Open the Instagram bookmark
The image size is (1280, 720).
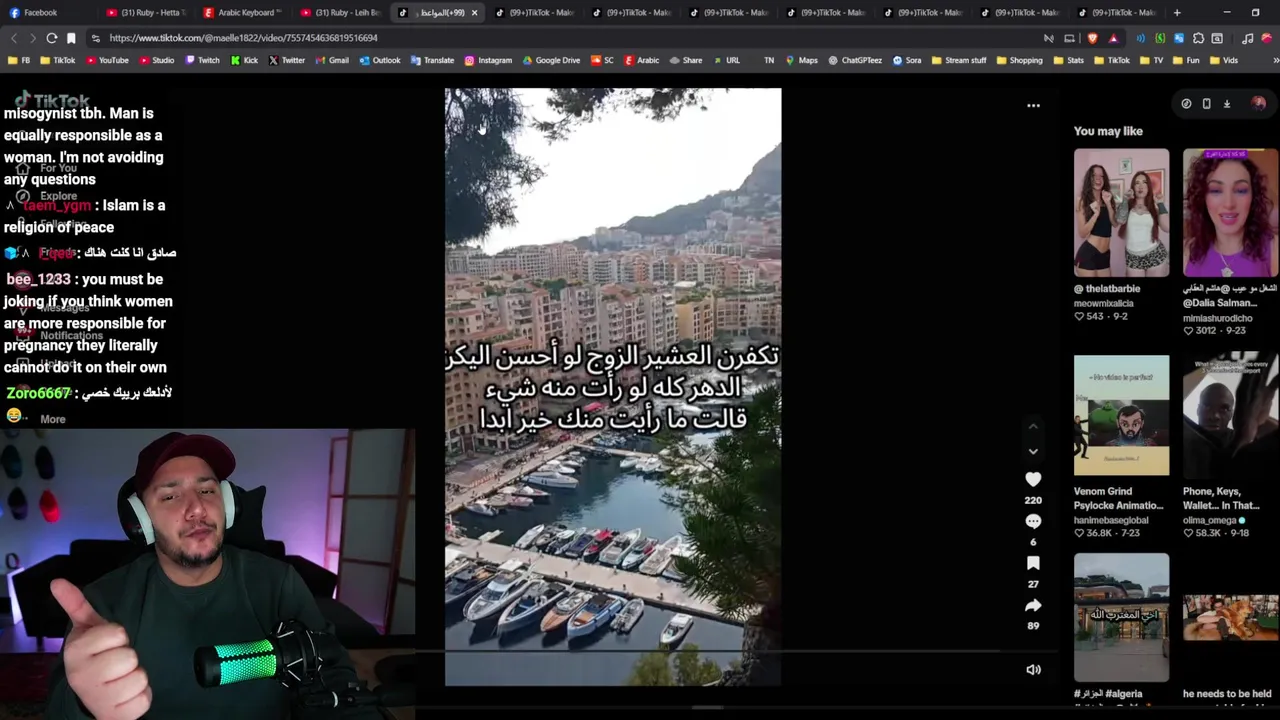[x=488, y=60]
